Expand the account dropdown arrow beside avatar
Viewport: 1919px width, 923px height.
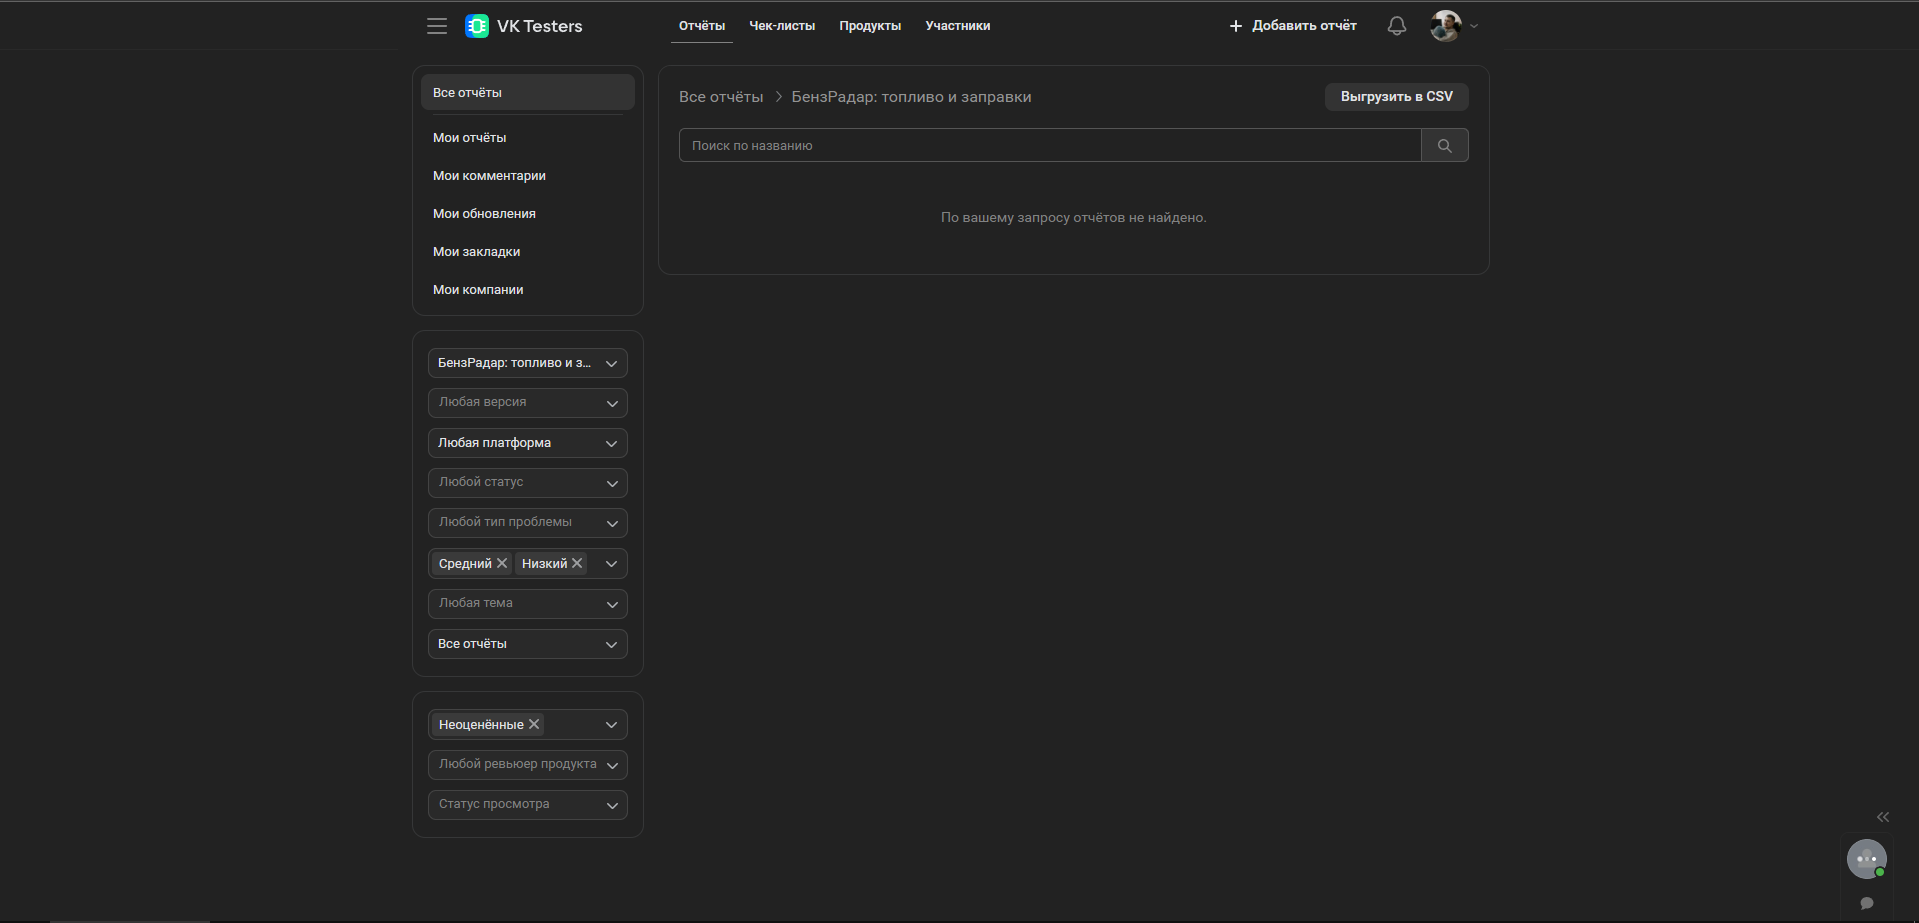(x=1474, y=26)
